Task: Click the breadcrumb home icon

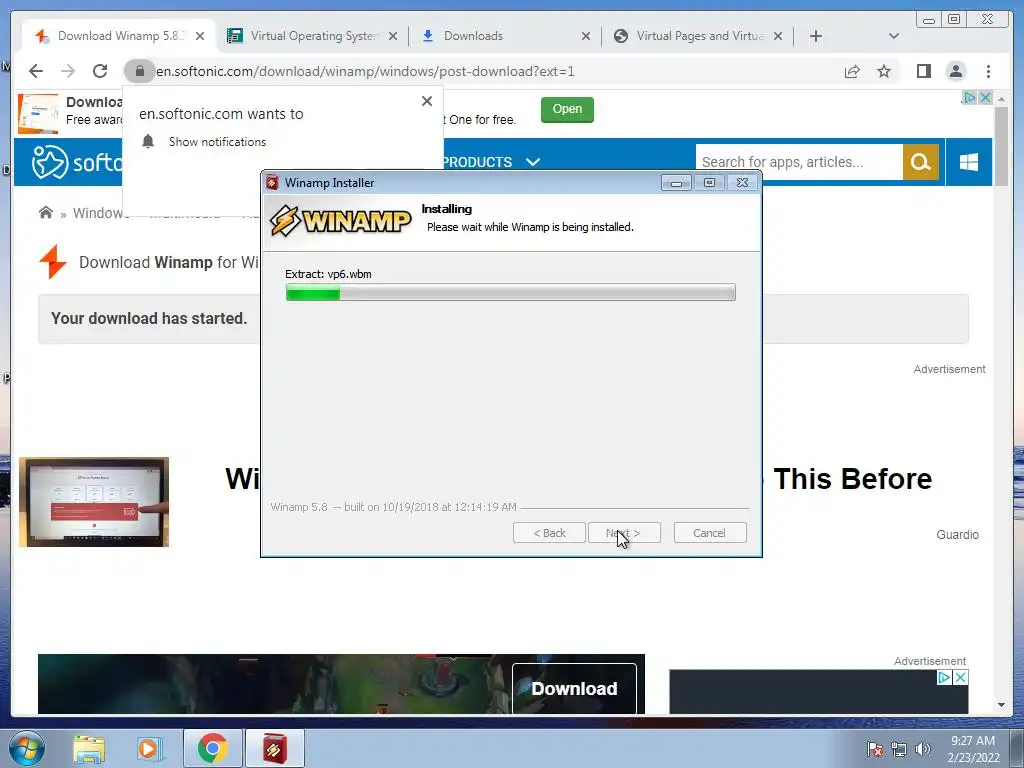Action: click(46, 212)
